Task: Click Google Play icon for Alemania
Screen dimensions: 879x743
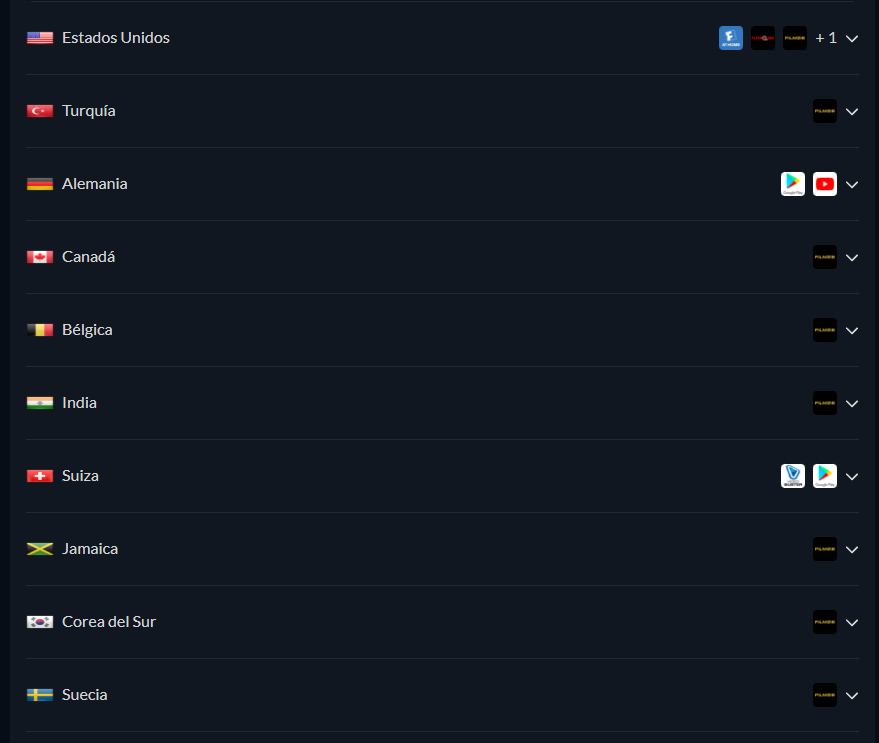Action: (x=793, y=184)
